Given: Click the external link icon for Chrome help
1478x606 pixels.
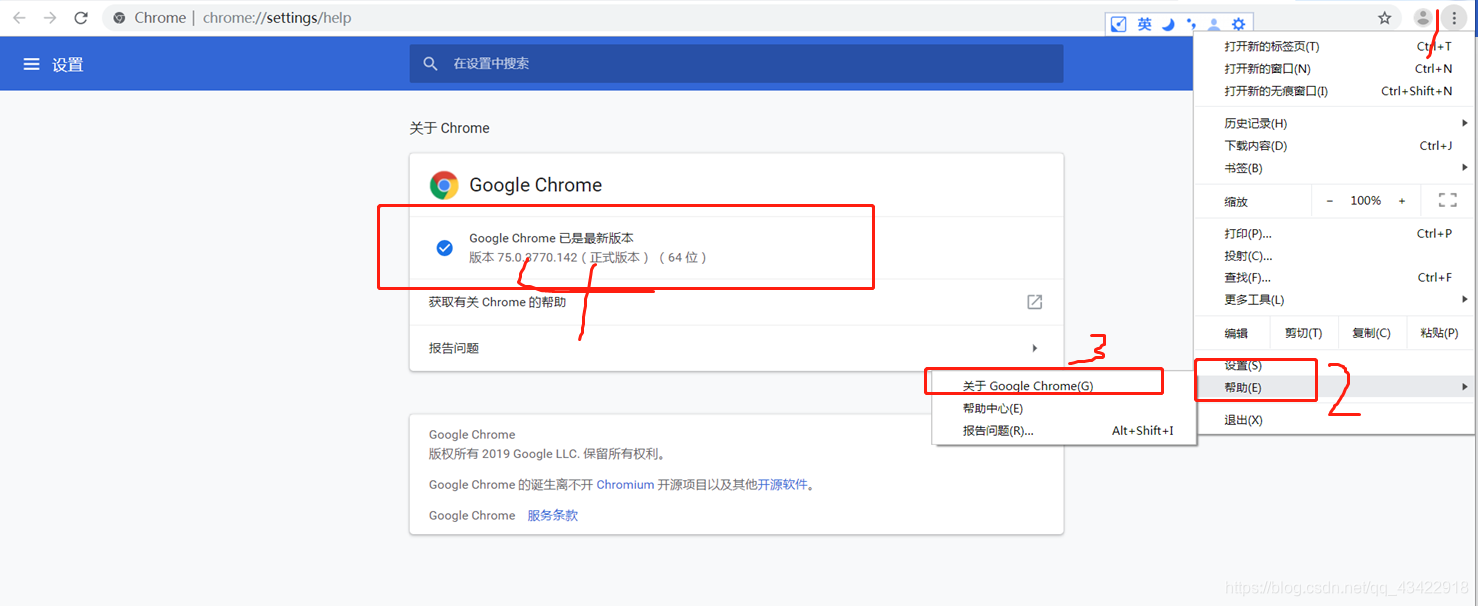Looking at the screenshot, I should coord(1035,302).
